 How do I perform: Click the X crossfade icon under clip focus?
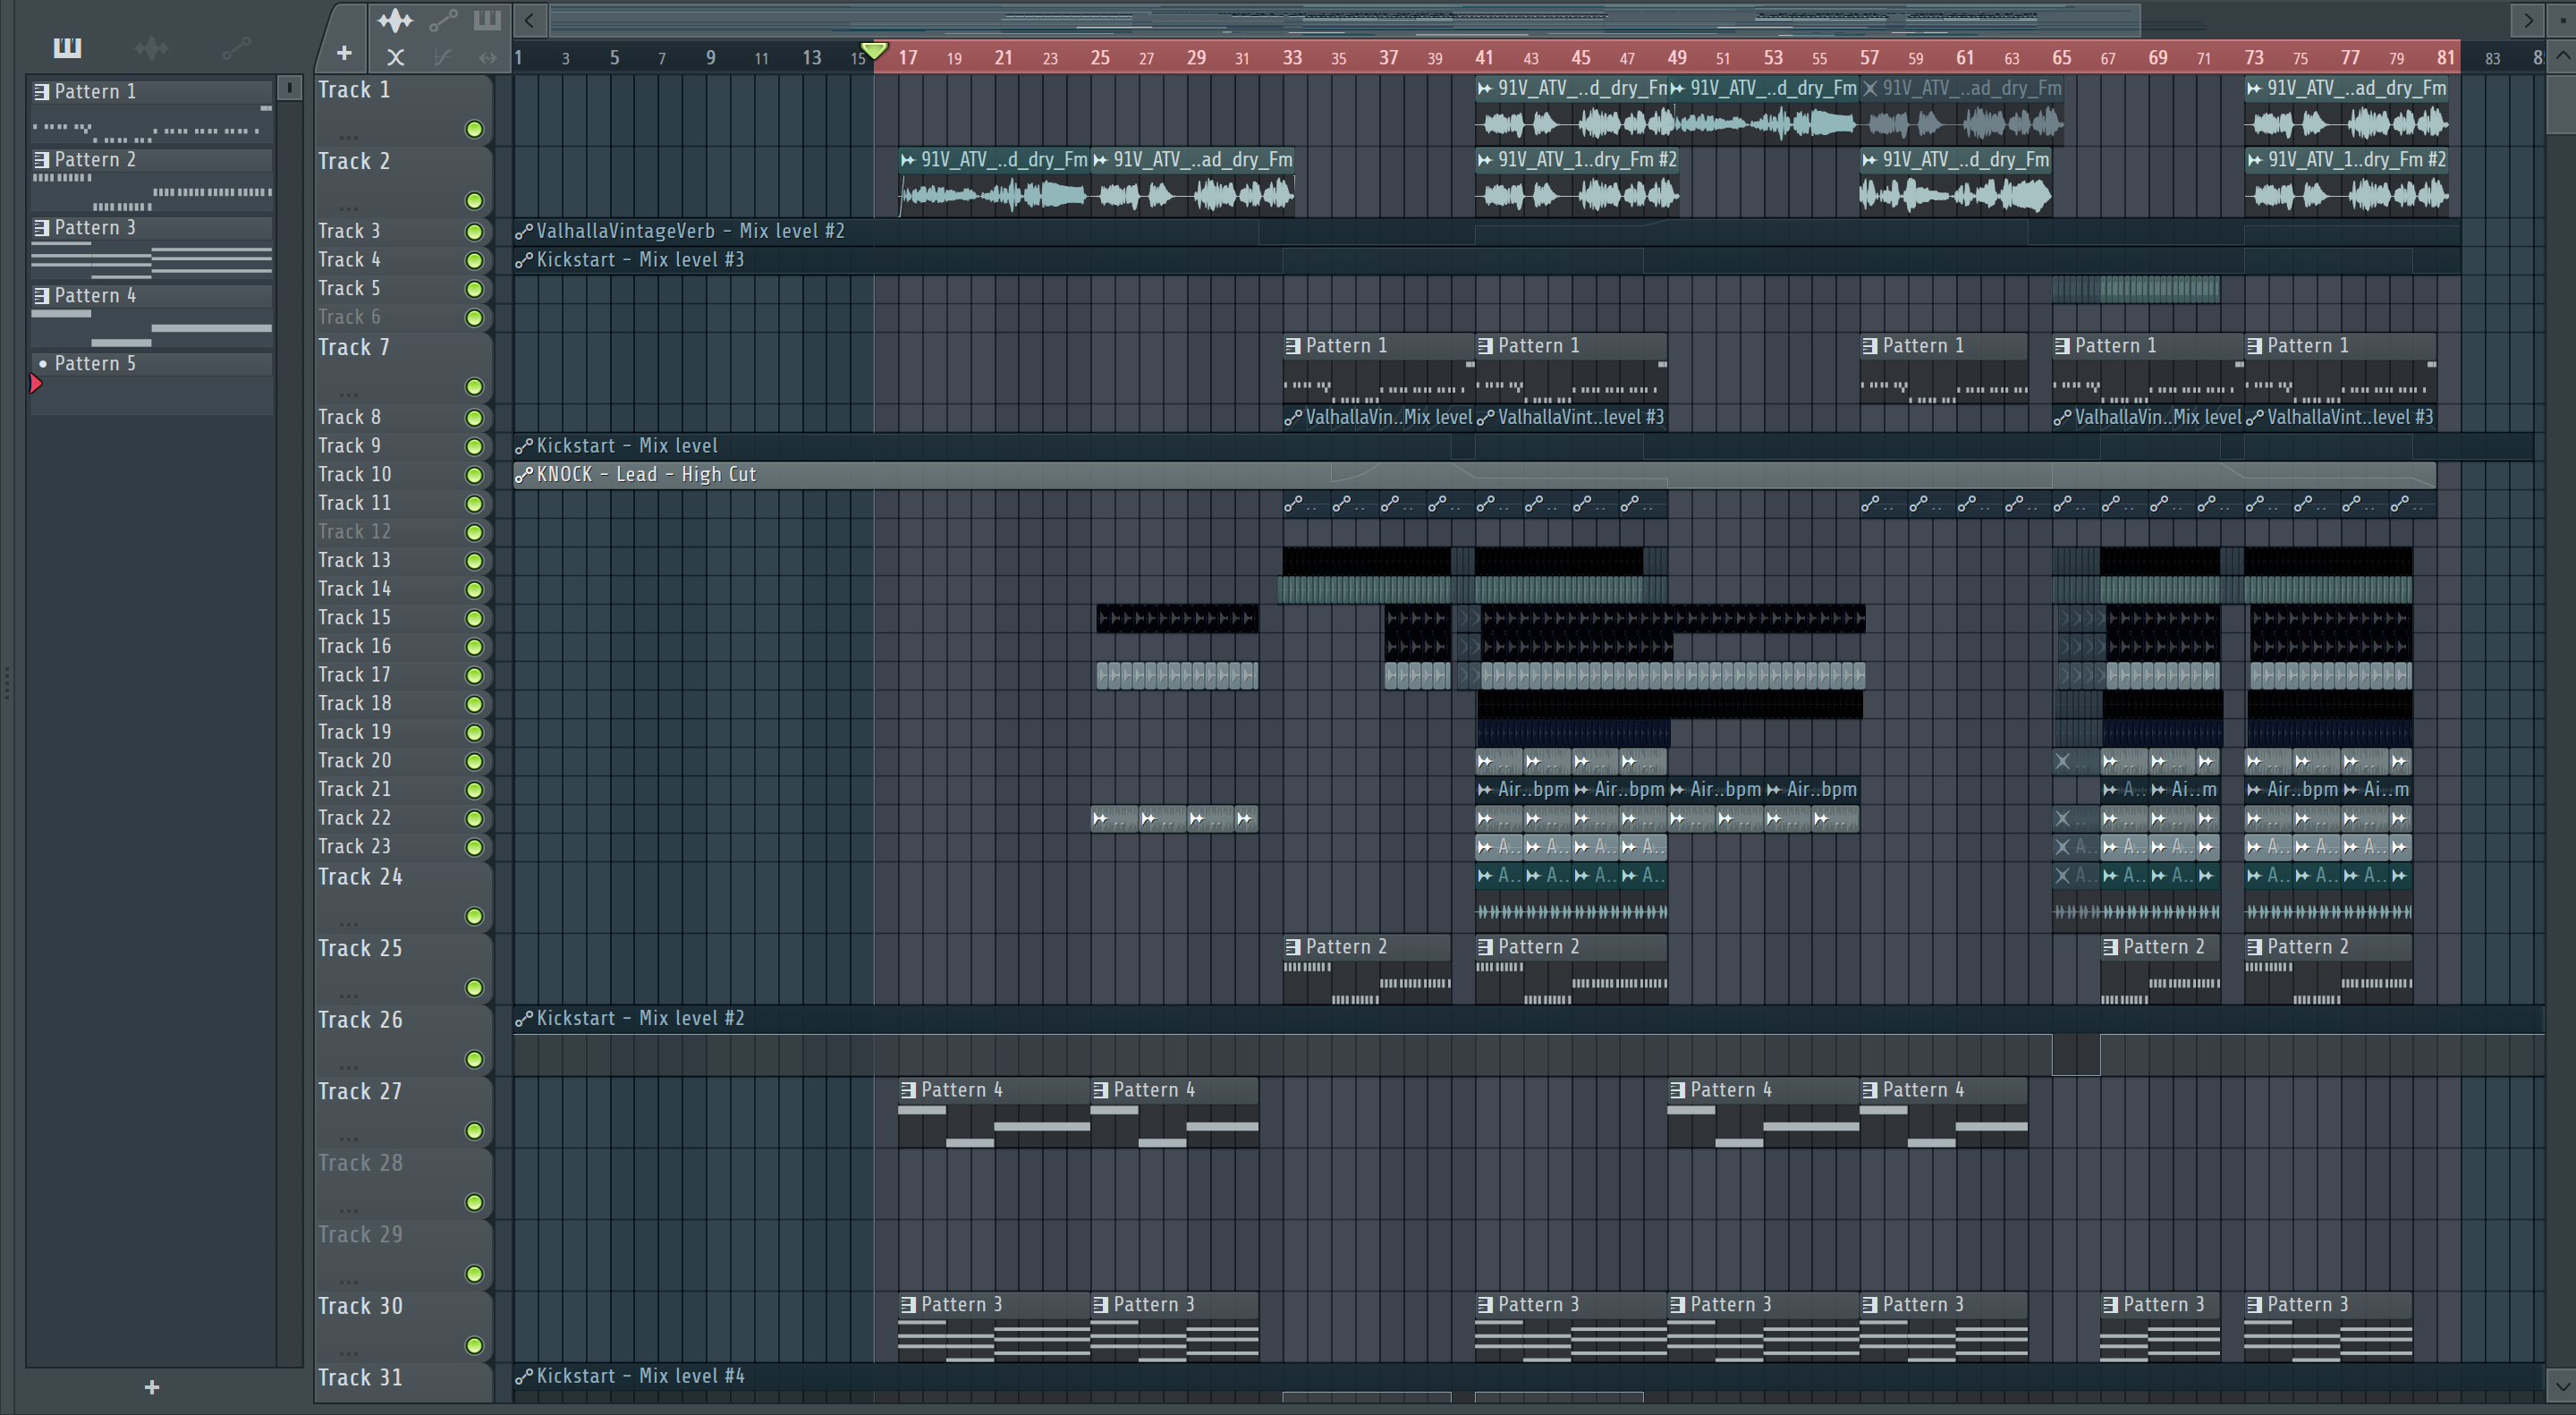[x=396, y=57]
